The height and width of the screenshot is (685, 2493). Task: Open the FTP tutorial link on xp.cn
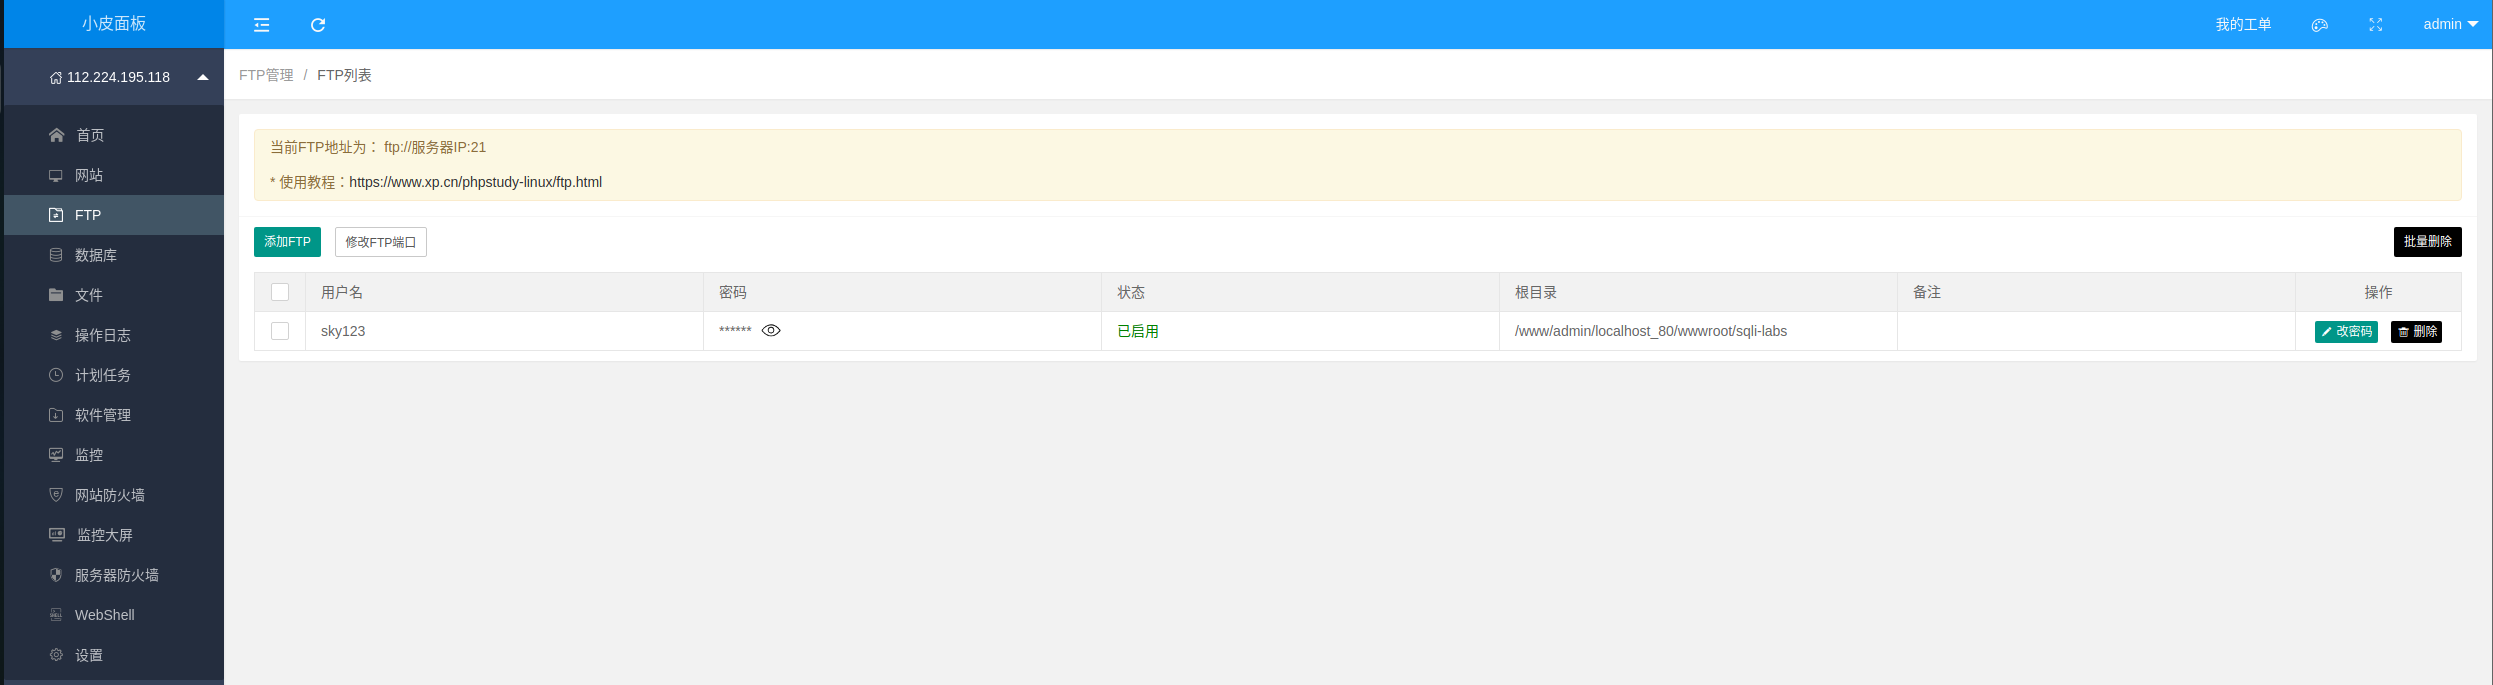(x=475, y=182)
